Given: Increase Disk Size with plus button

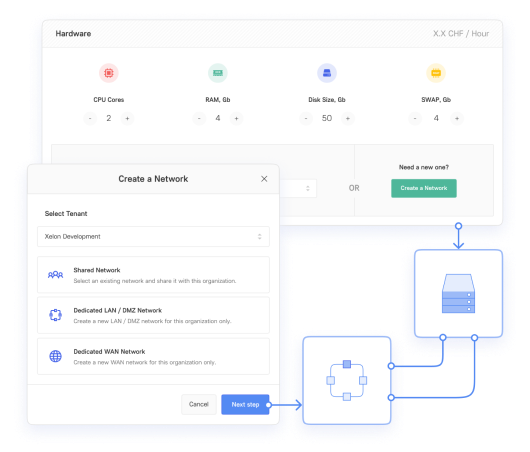Looking at the screenshot, I should tap(348, 119).
